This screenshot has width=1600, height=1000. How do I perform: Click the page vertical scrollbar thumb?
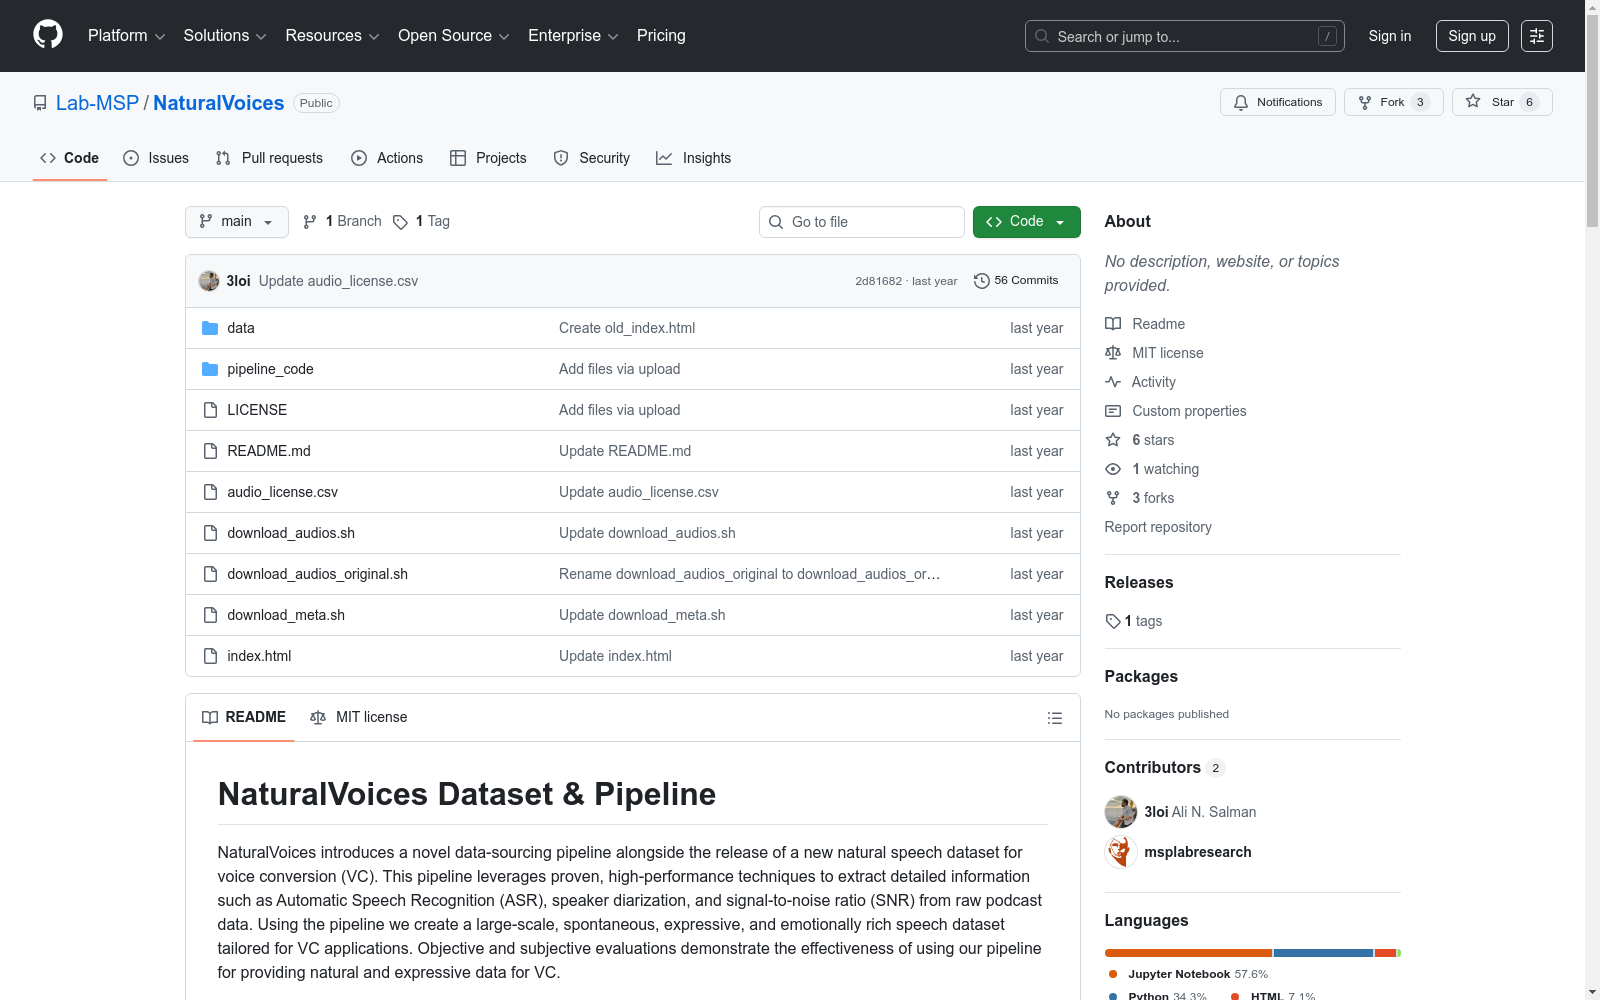pyautogui.click(x=1592, y=121)
